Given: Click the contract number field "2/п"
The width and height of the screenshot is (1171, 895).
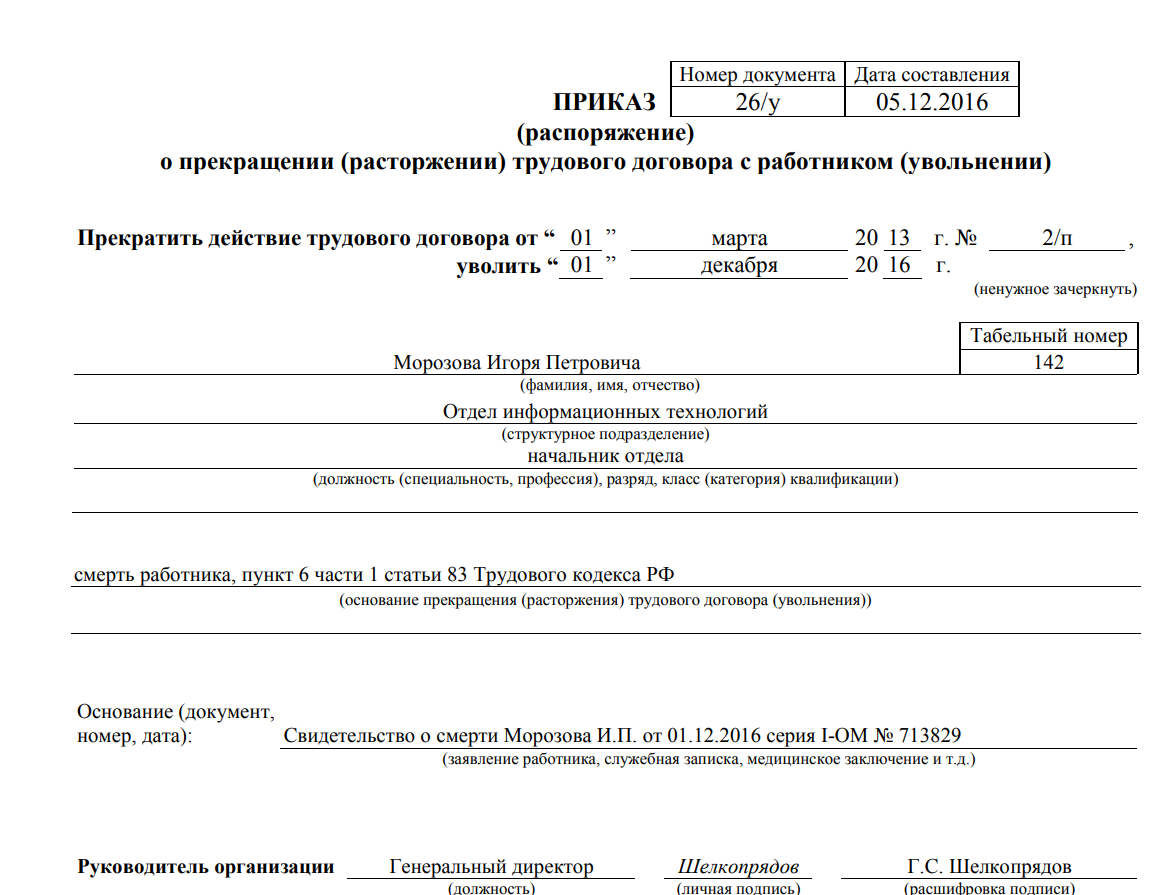Looking at the screenshot, I should point(1057,239).
